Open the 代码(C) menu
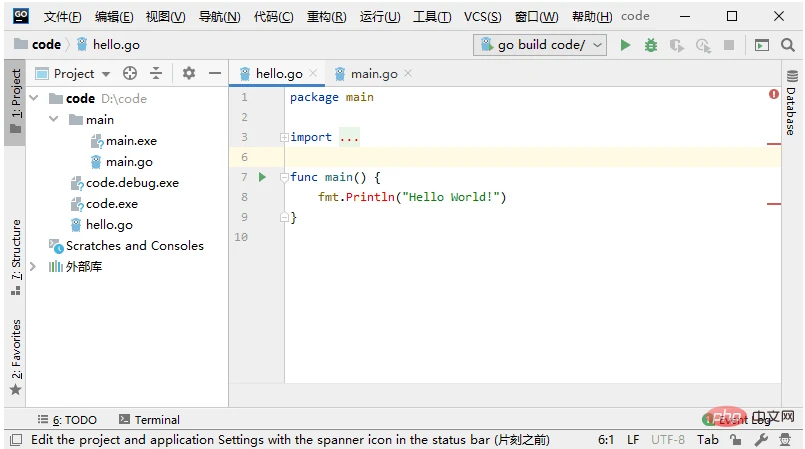The height and width of the screenshot is (449, 805). pyautogui.click(x=274, y=17)
